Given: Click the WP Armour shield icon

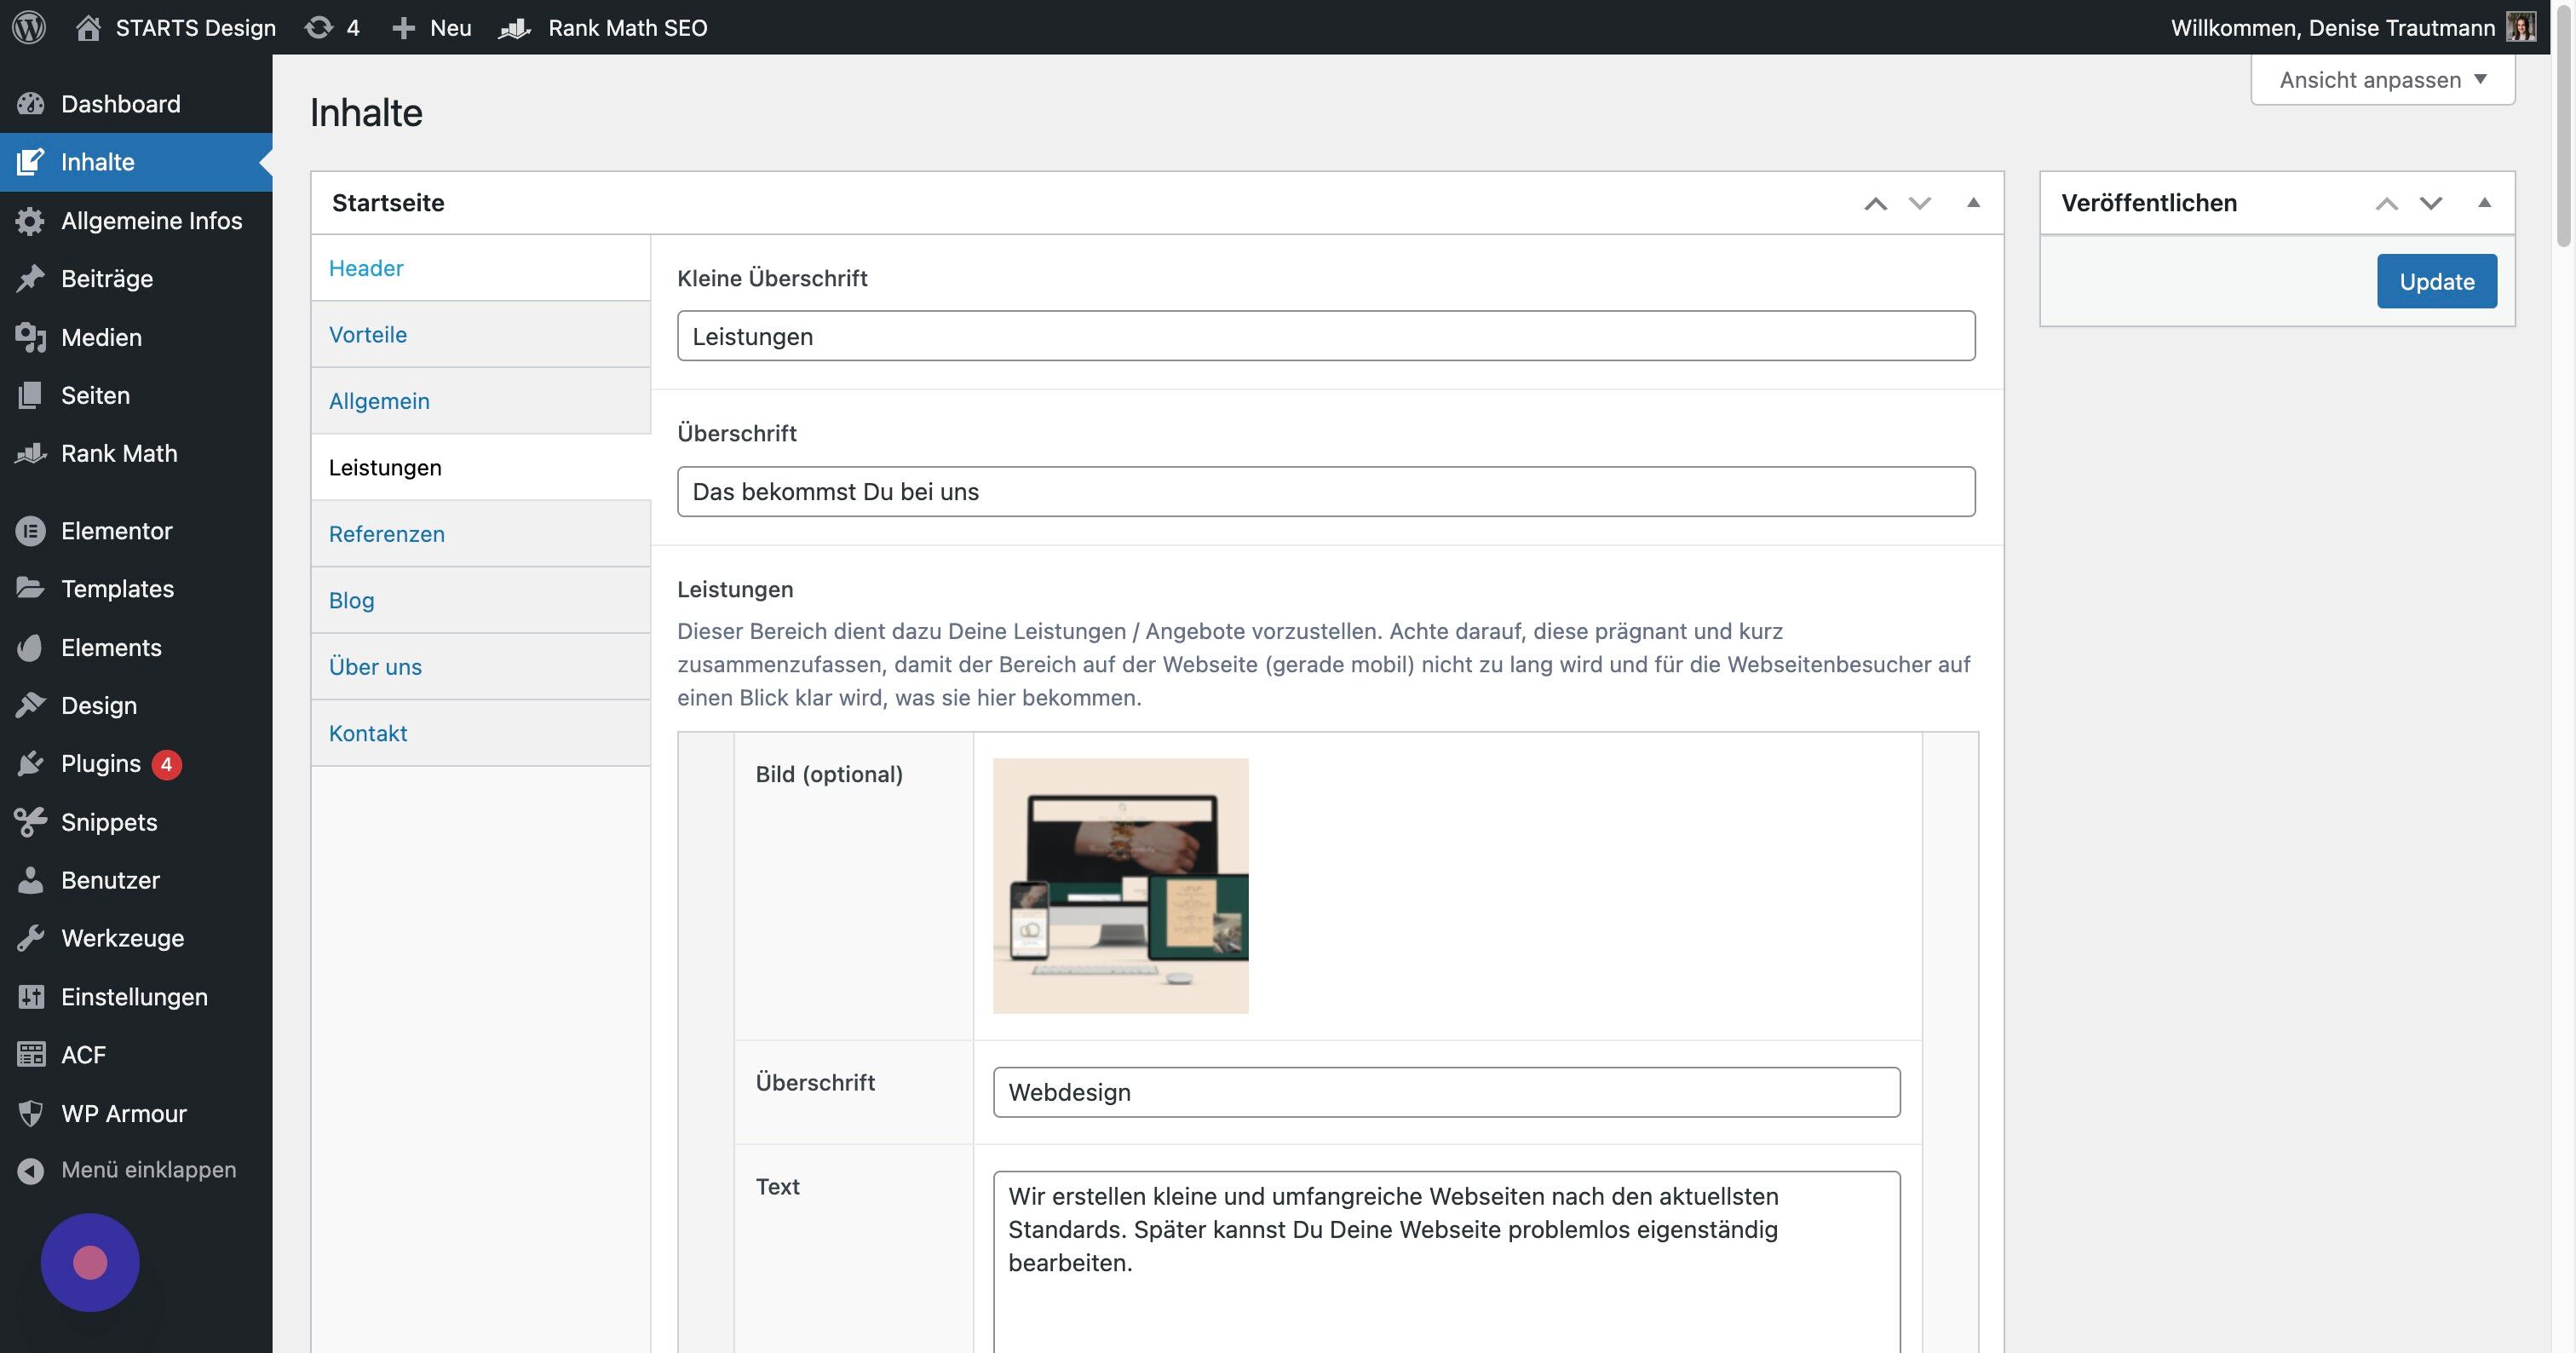Looking at the screenshot, I should tap(30, 1113).
